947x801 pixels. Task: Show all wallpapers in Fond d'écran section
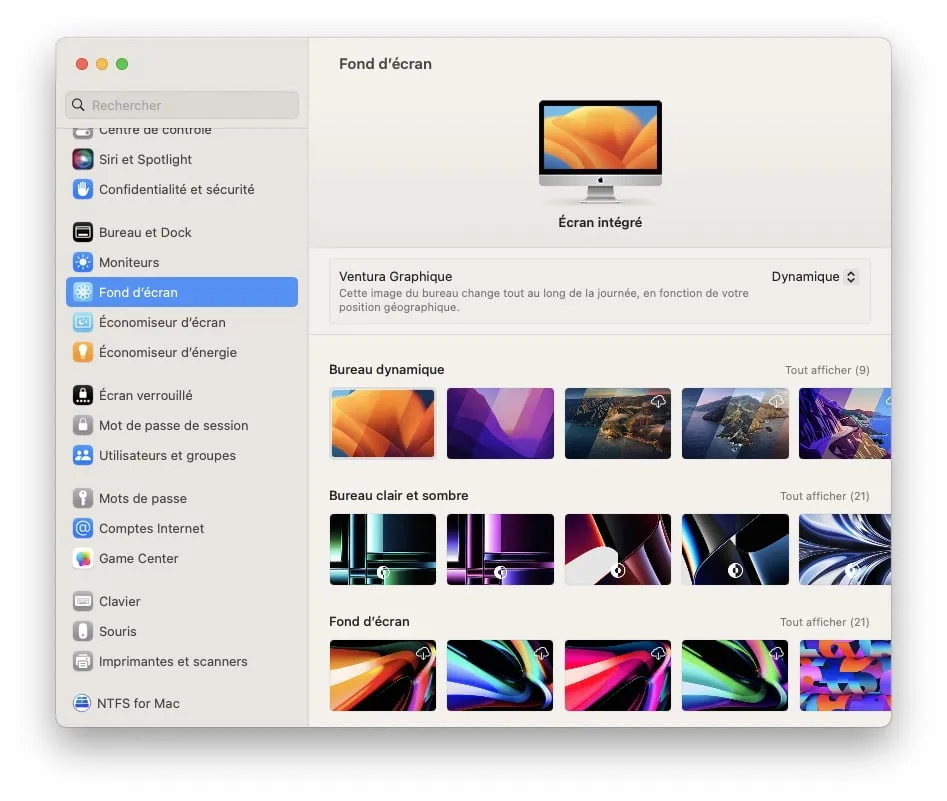pos(824,622)
